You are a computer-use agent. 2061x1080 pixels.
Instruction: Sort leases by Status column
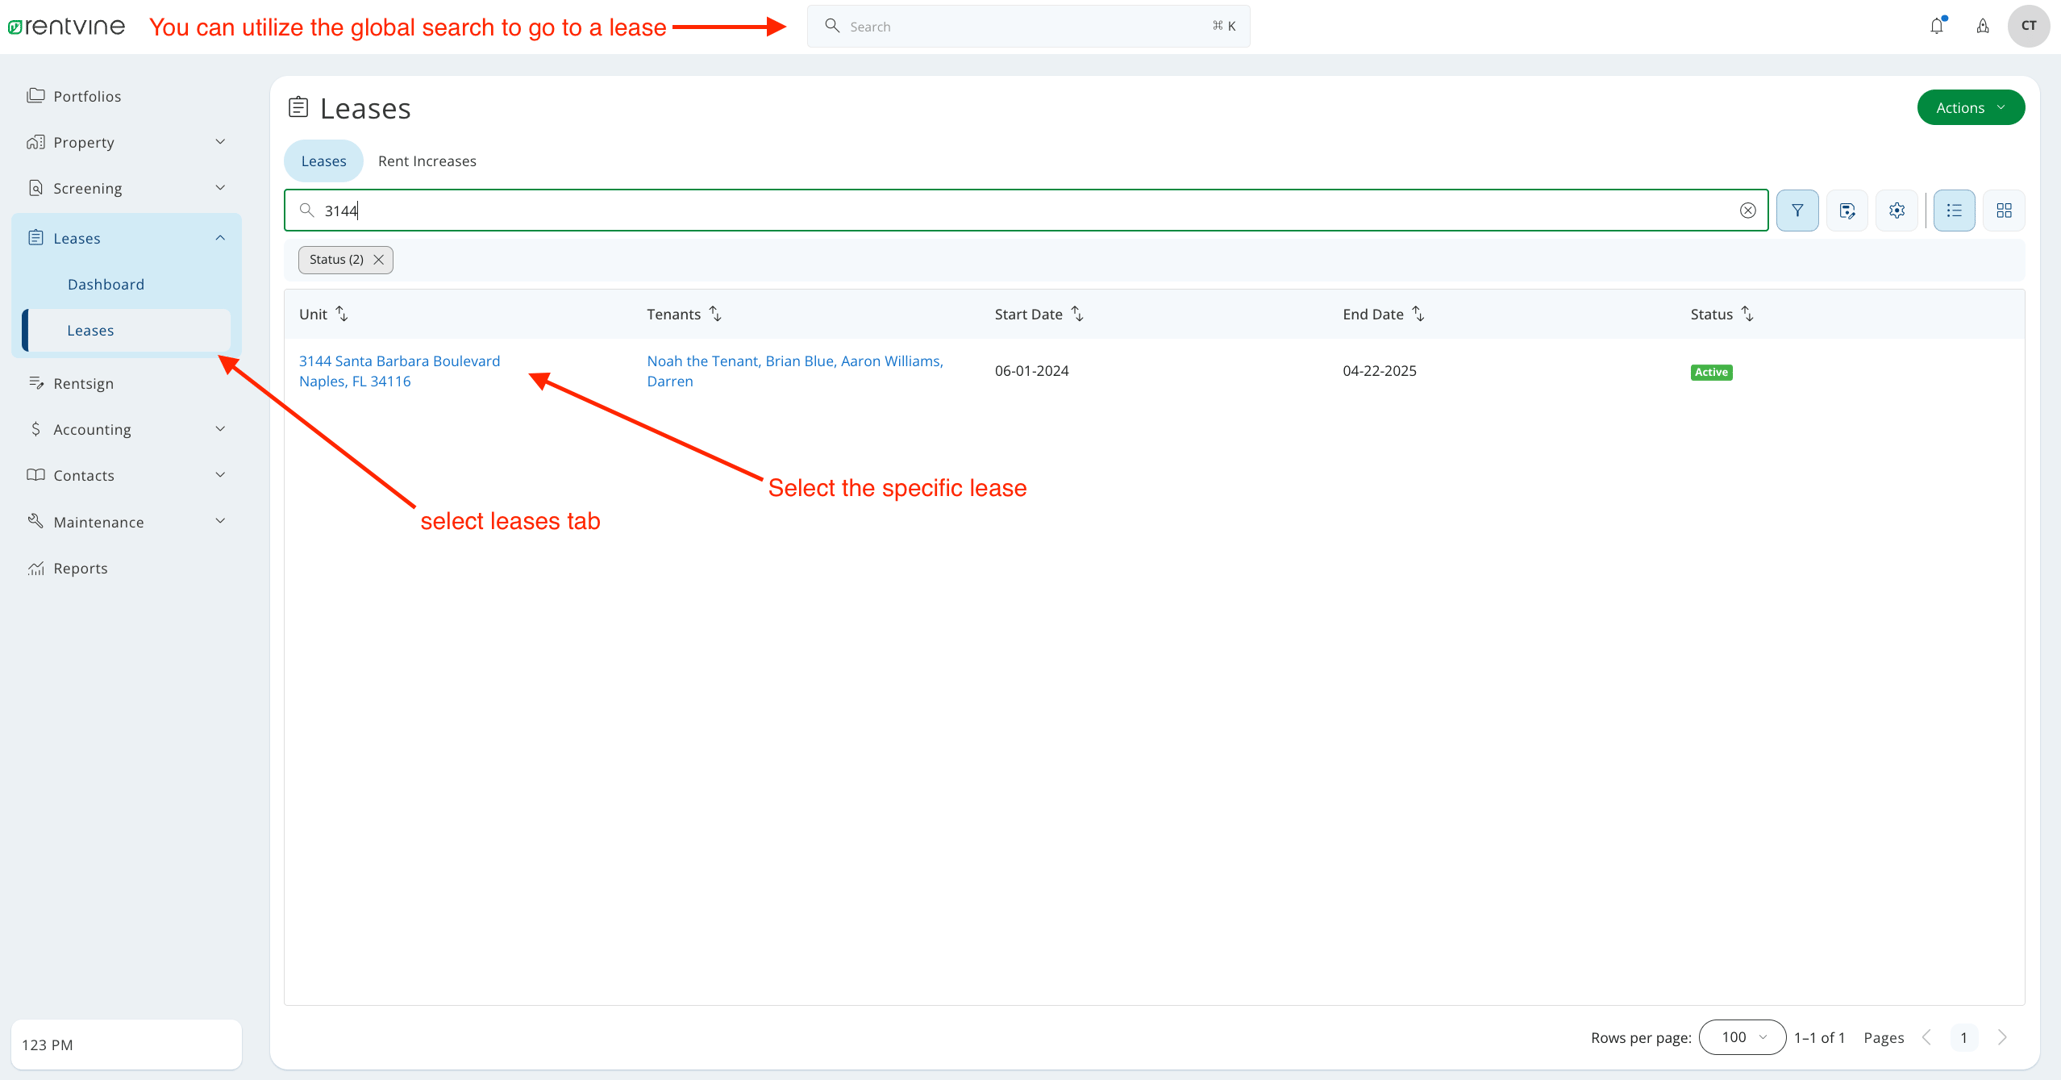tap(1747, 314)
